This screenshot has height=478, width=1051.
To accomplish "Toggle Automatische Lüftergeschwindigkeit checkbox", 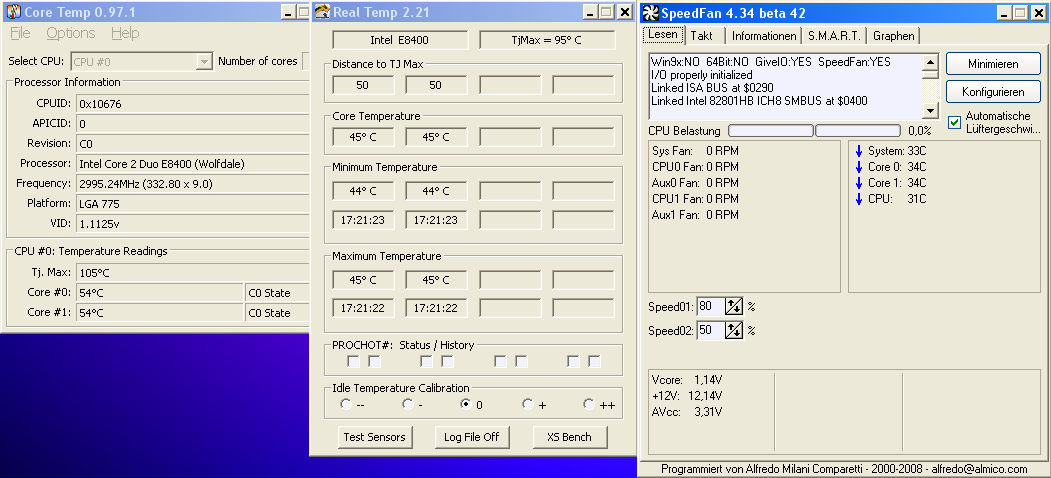I will click(954, 123).
